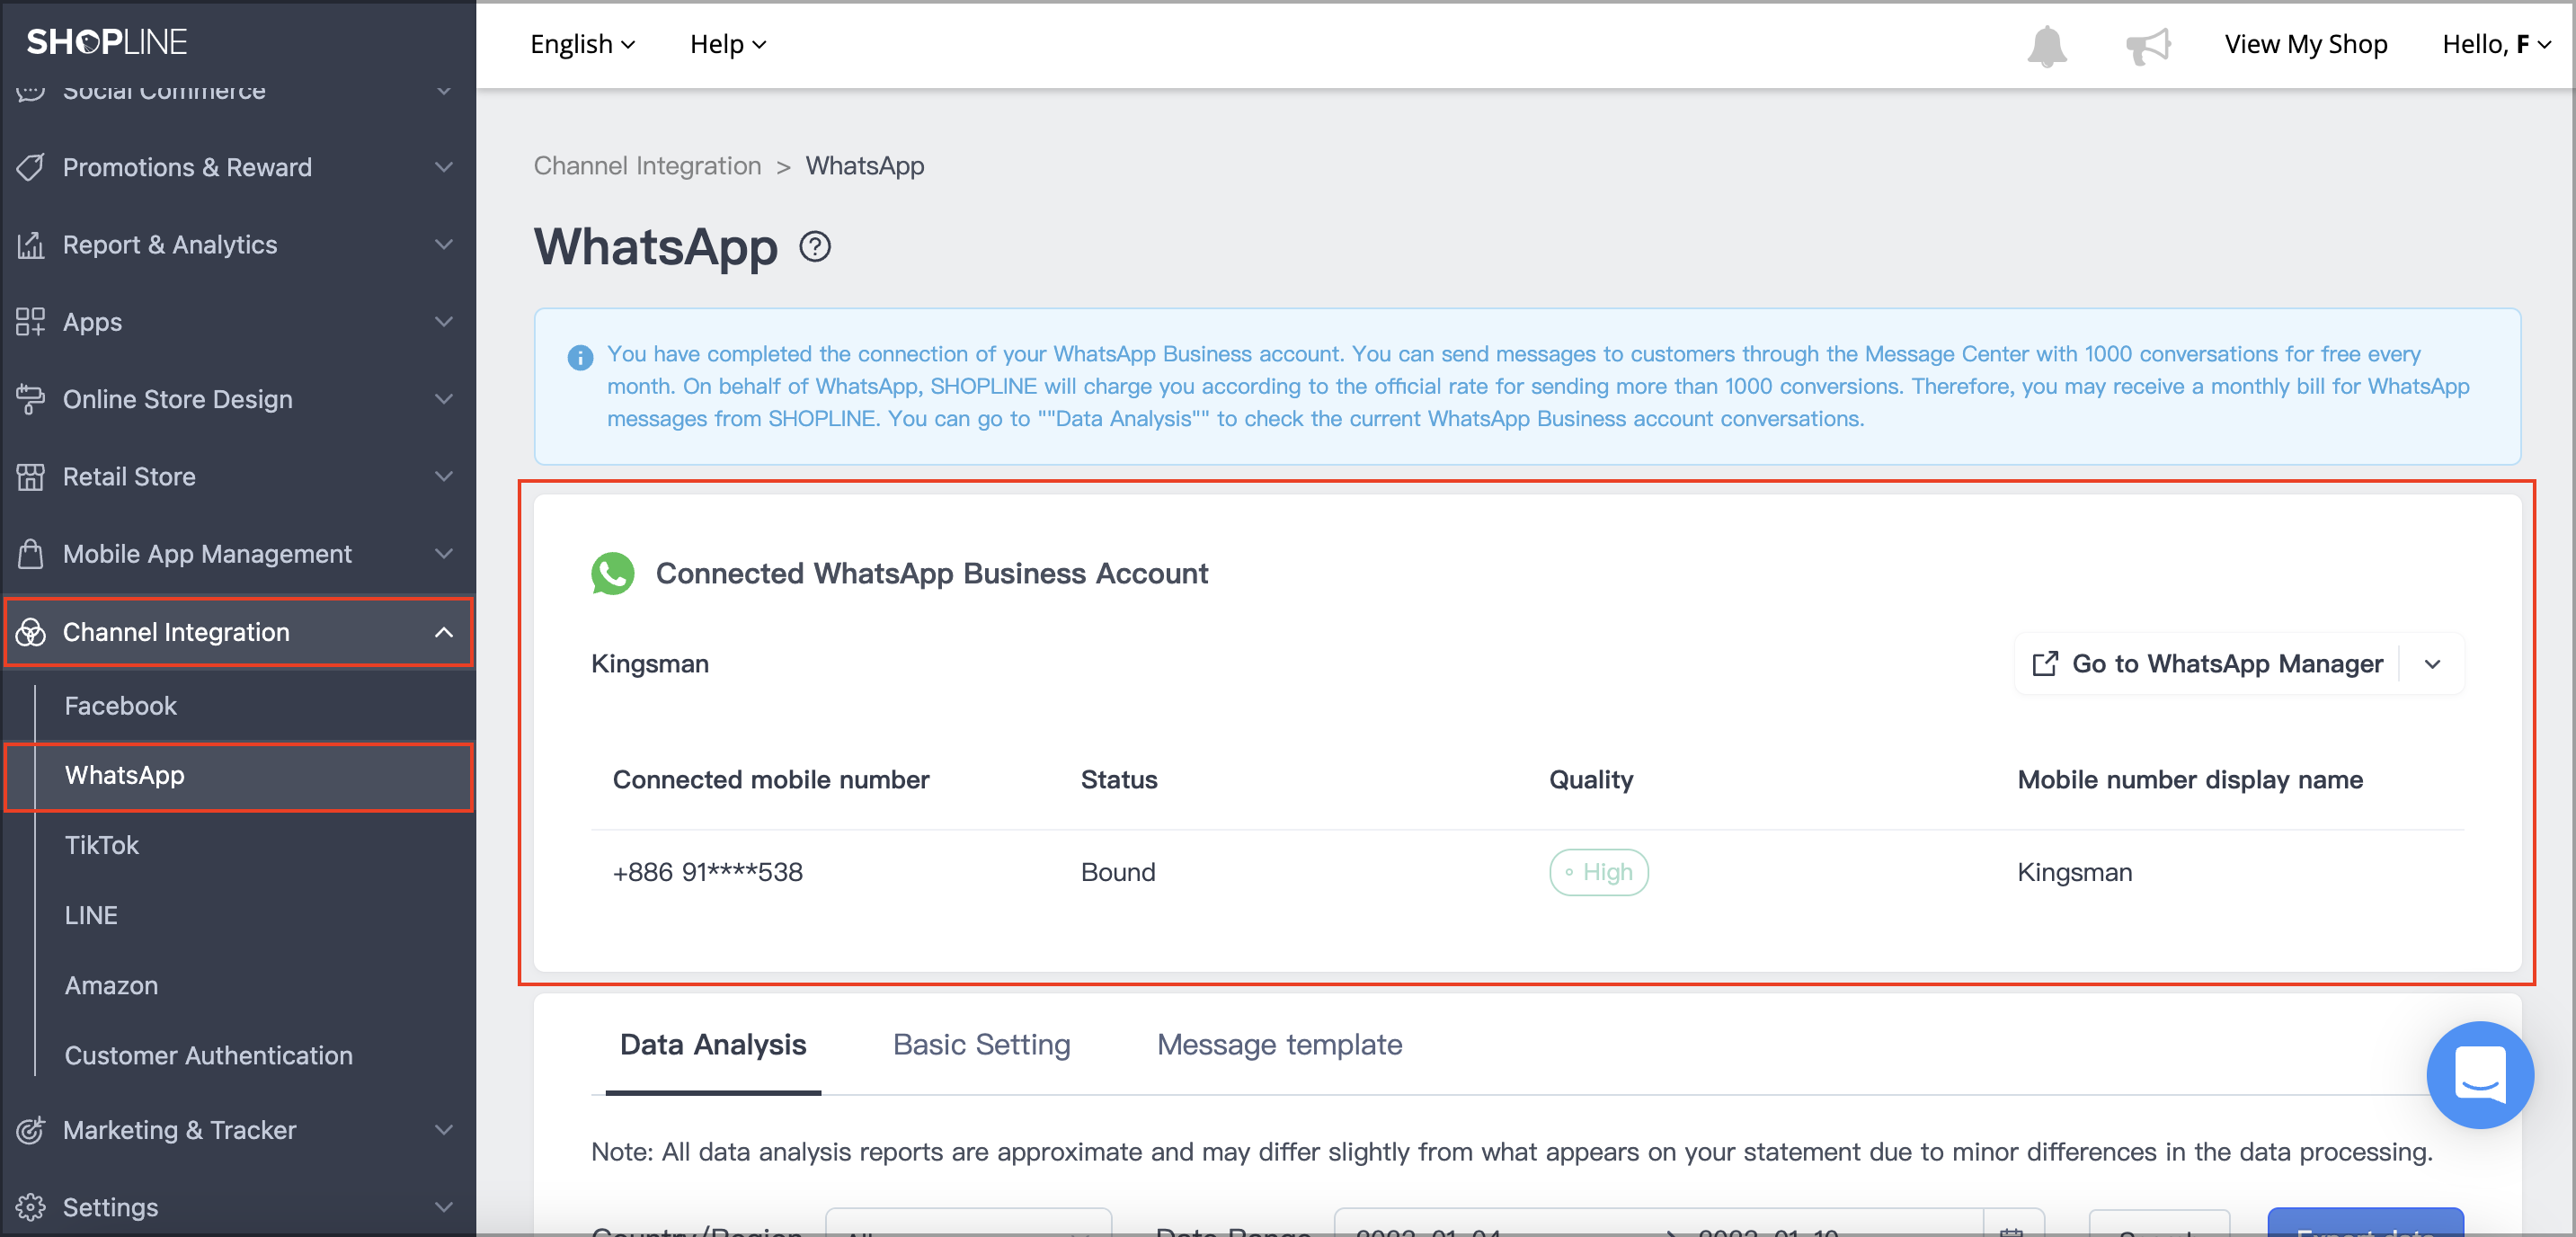Screen dimensions: 2576x1237
Task: Collapse the Channel Integration chevron
Action: pos(444,632)
